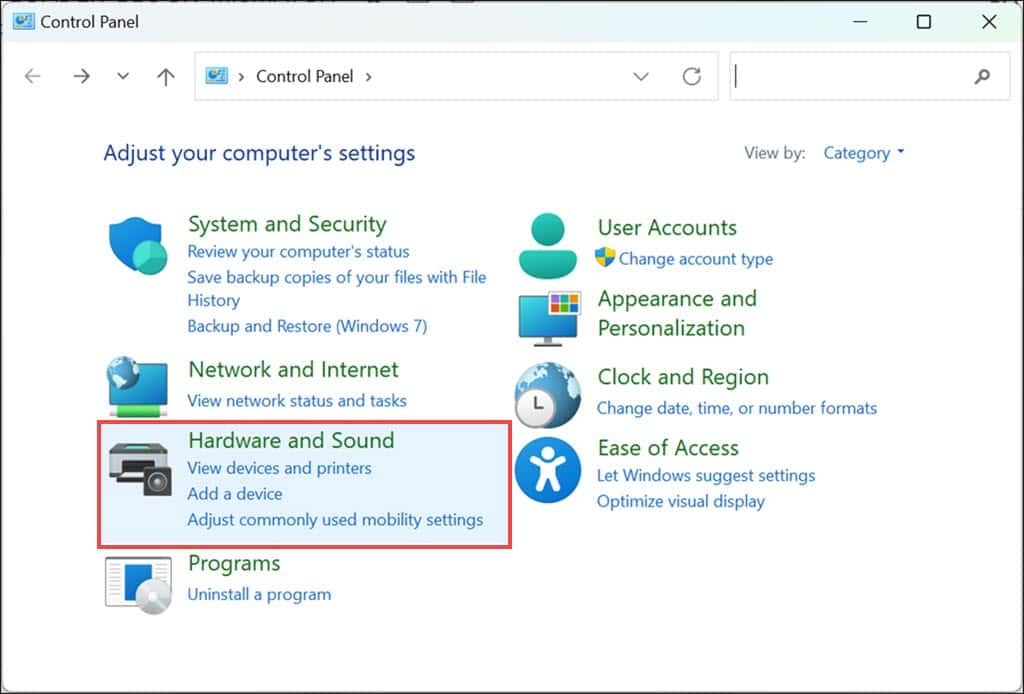The height and width of the screenshot is (694, 1024).
Task: Maximize the Control Panel window
Action: tap(923, 22)
